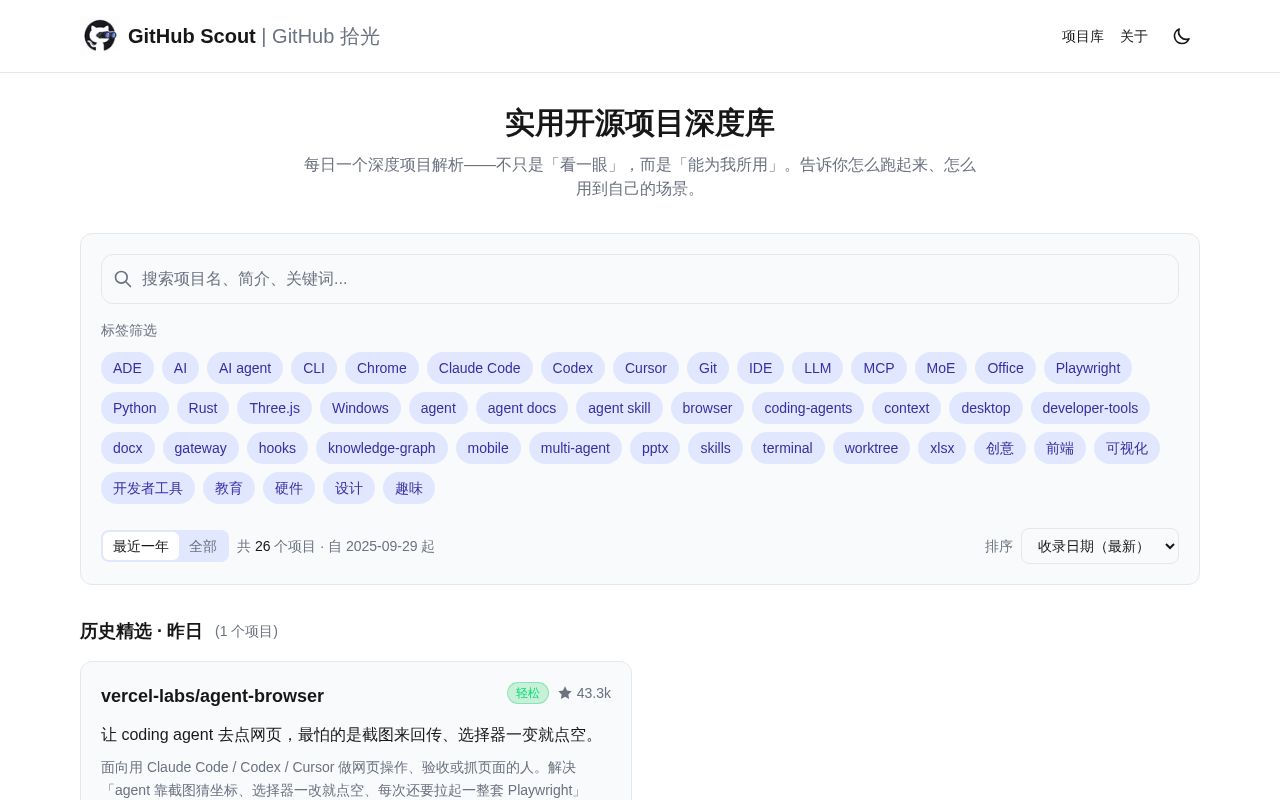Viewport: 1280px width, 800px height.
Task: Toggle dark mode moon icon
Action: [x=1182, y=36]
